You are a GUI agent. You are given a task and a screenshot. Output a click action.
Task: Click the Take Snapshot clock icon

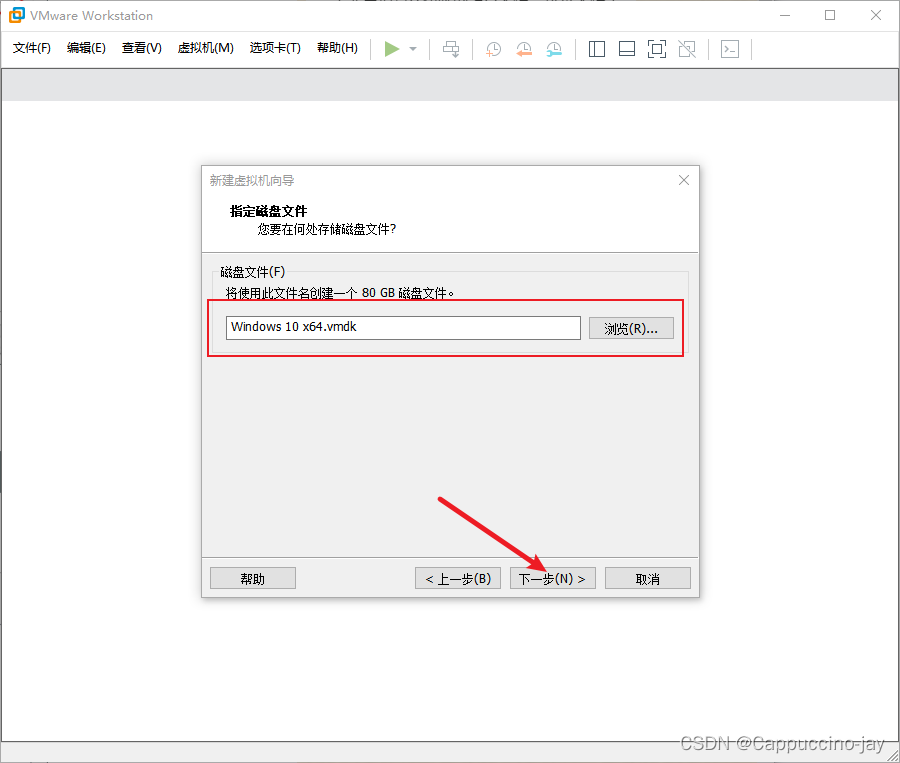(494, 49)
